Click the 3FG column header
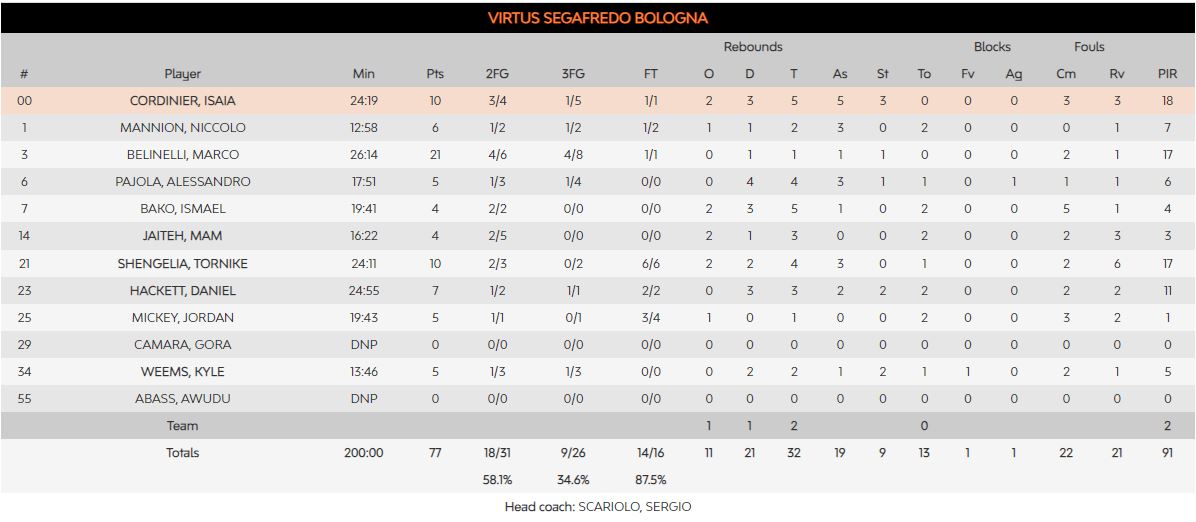Image resolution: width=1196 pixels, height=522 pixels. (574, 74)
